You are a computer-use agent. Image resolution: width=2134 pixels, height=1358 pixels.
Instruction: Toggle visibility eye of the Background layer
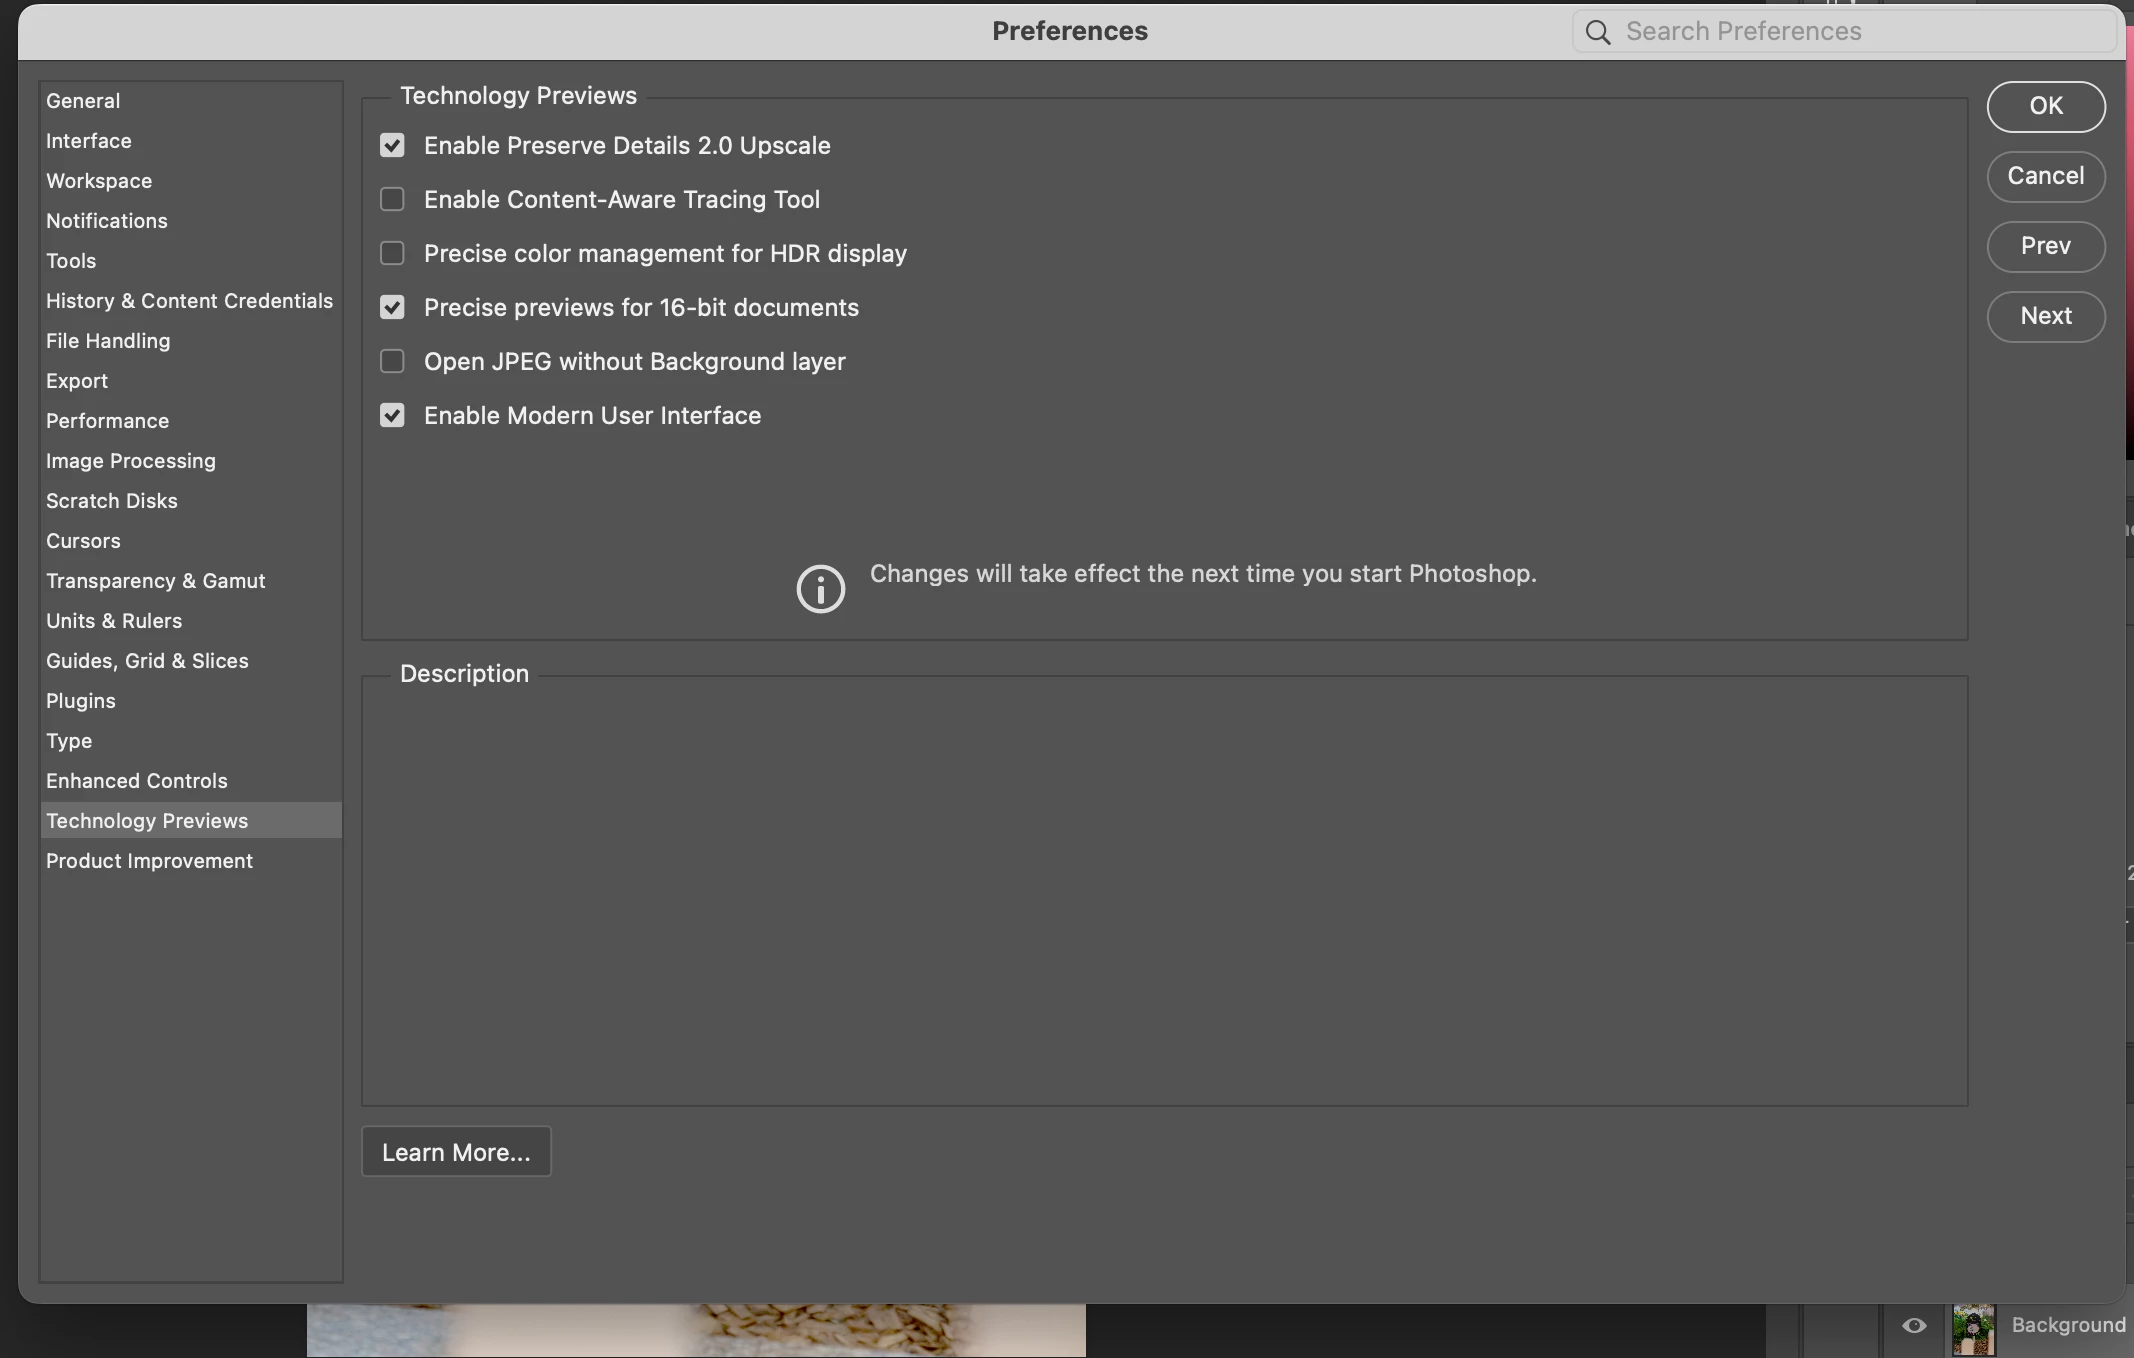click(1914, 1325)
